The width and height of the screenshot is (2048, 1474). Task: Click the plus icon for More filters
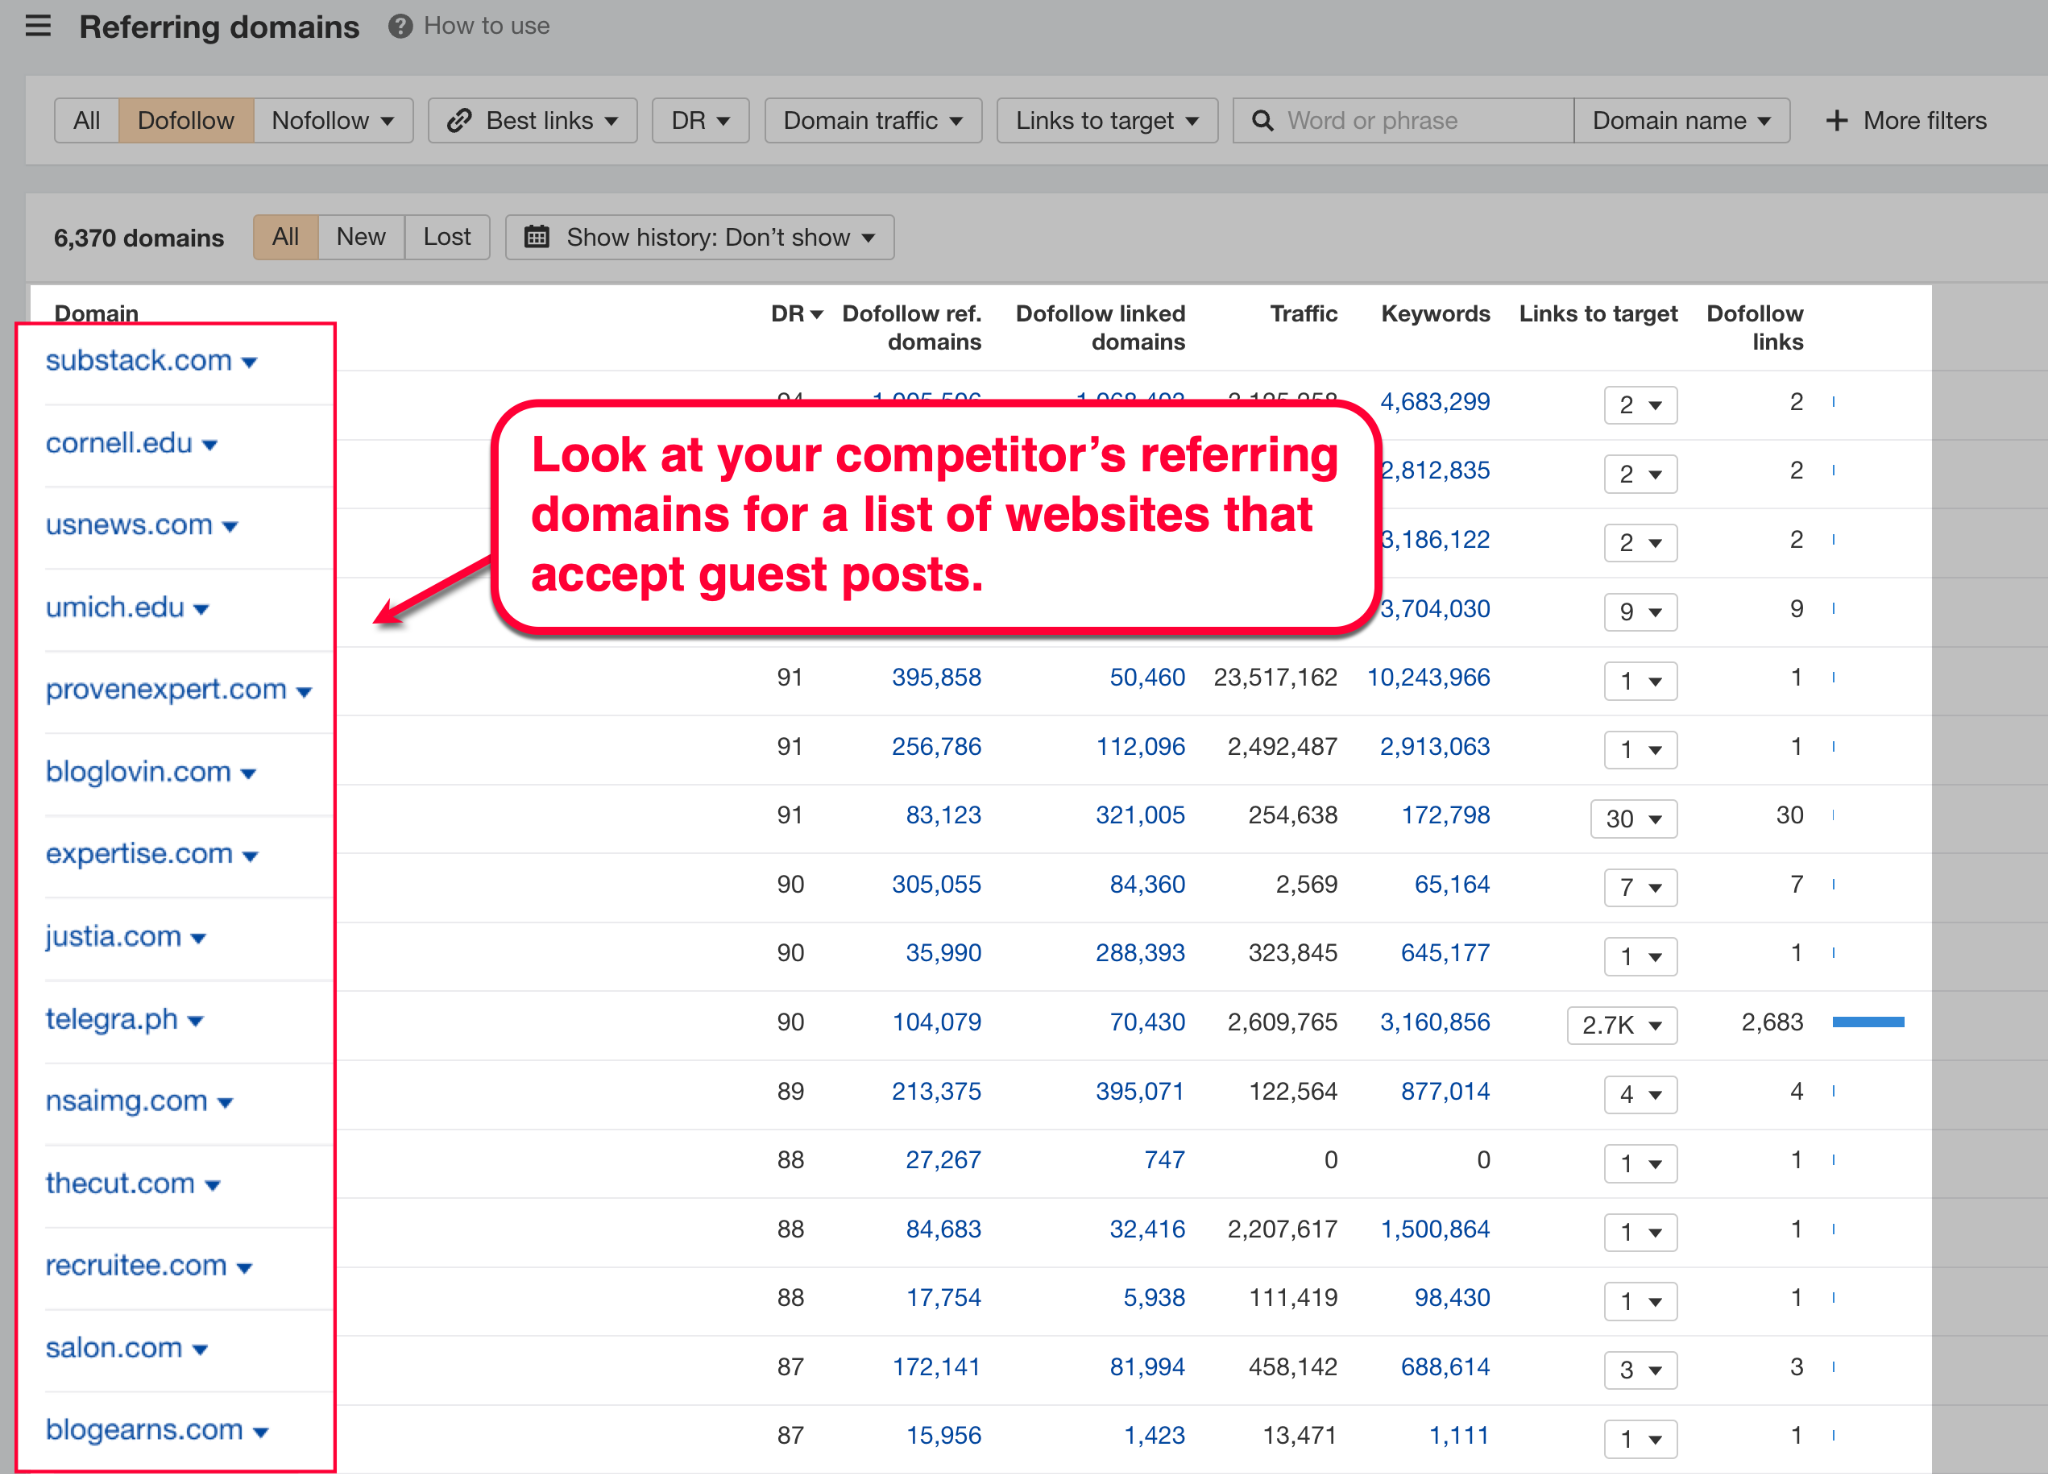coord(1836,121)
